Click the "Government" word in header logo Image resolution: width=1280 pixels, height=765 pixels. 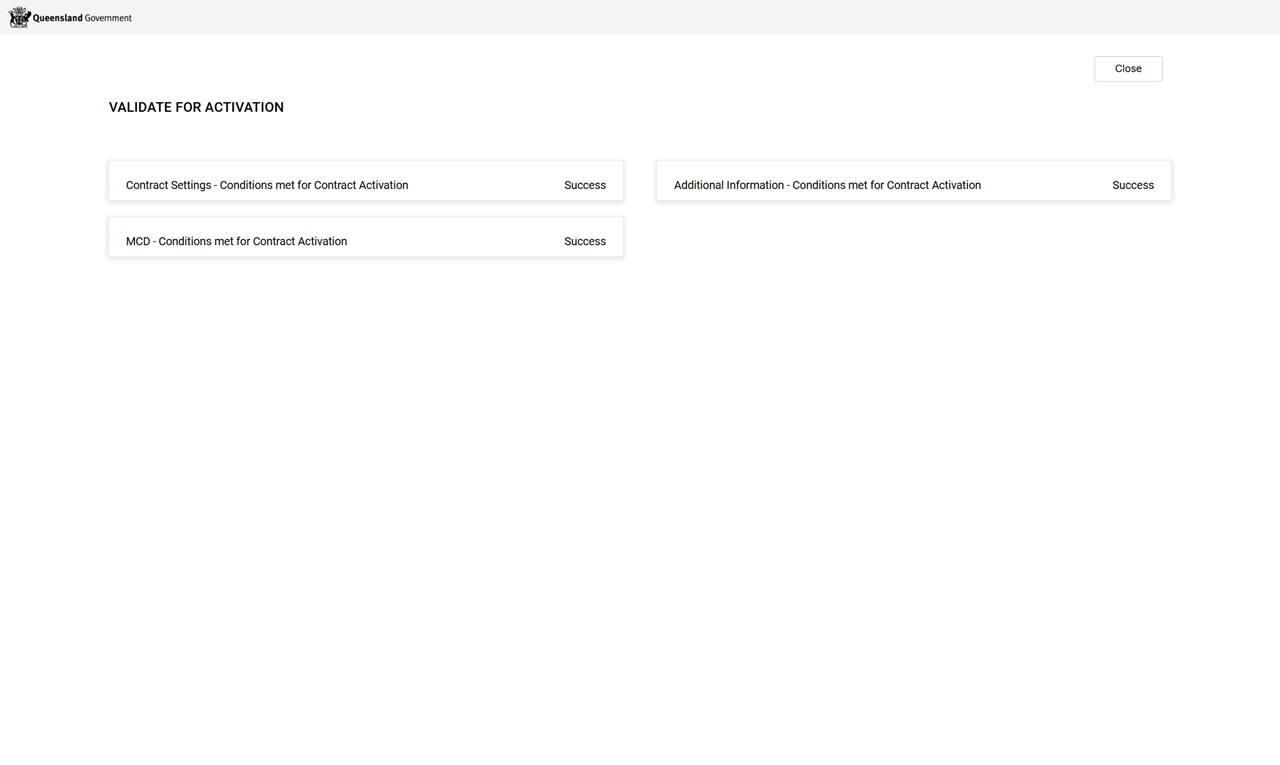point(108,18)
